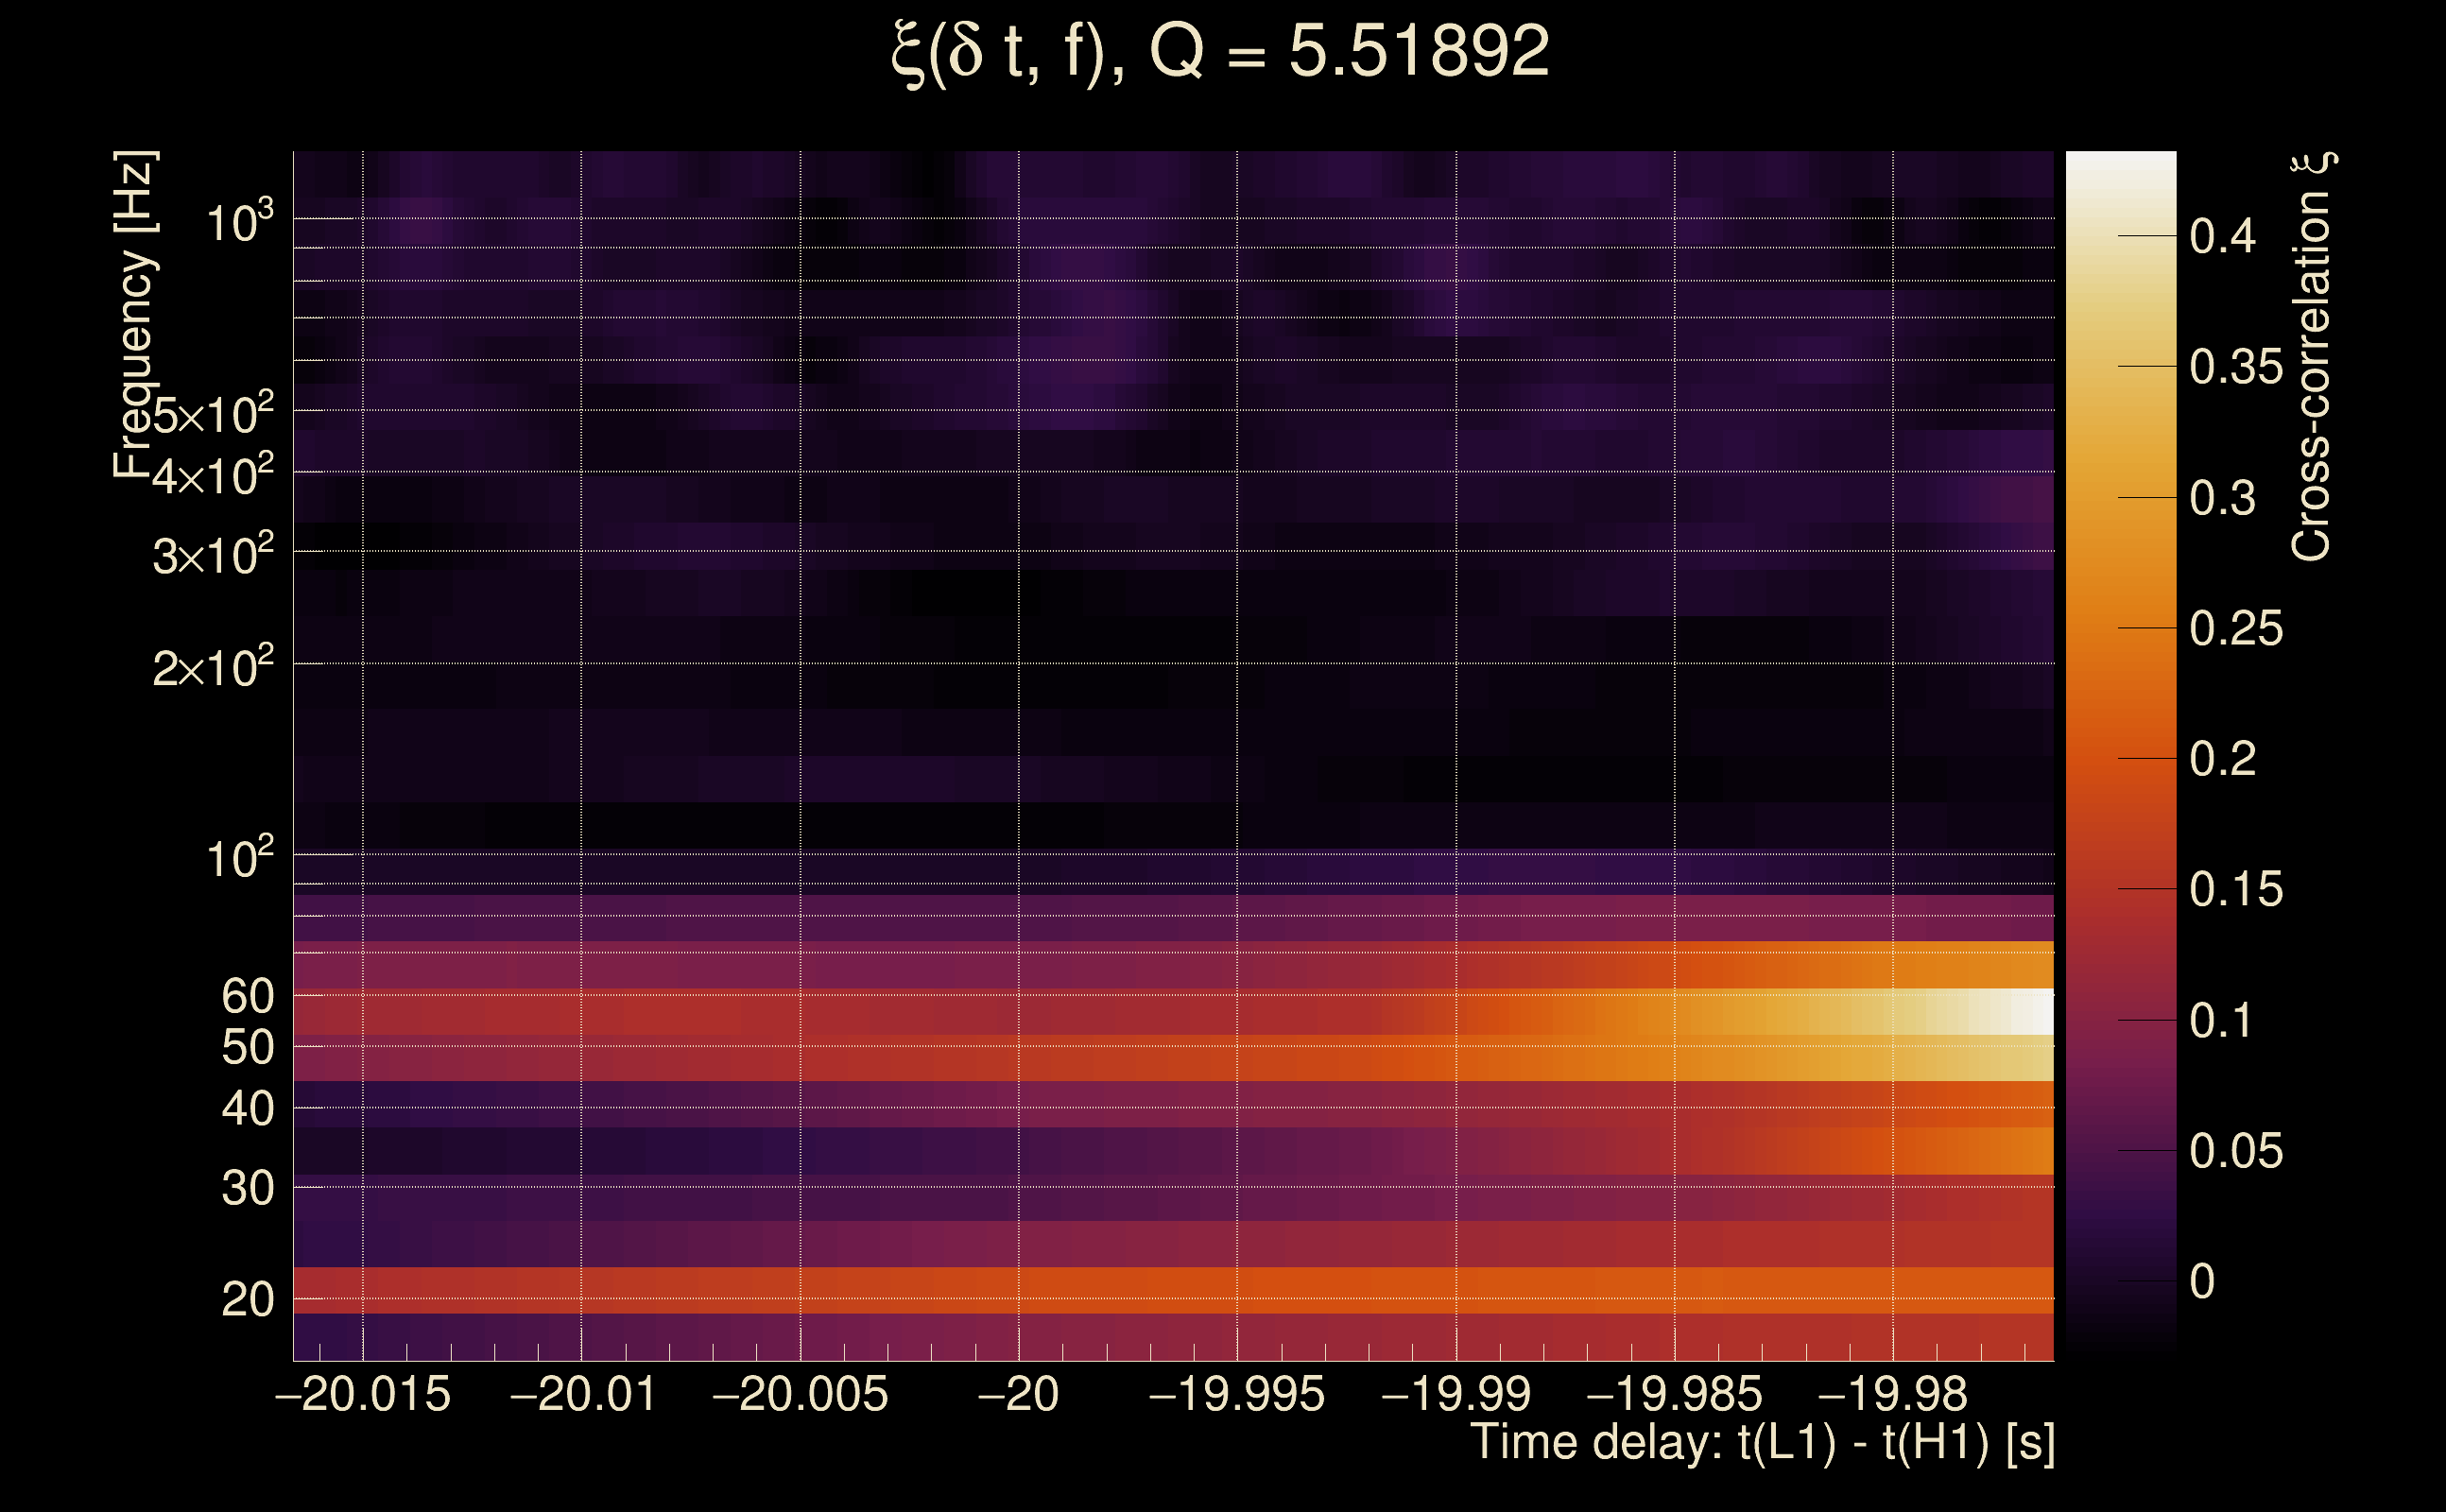2446x1512 pixels.
Task: Click the 0.1 colorbar tick label
Action: (2221, 1021)
